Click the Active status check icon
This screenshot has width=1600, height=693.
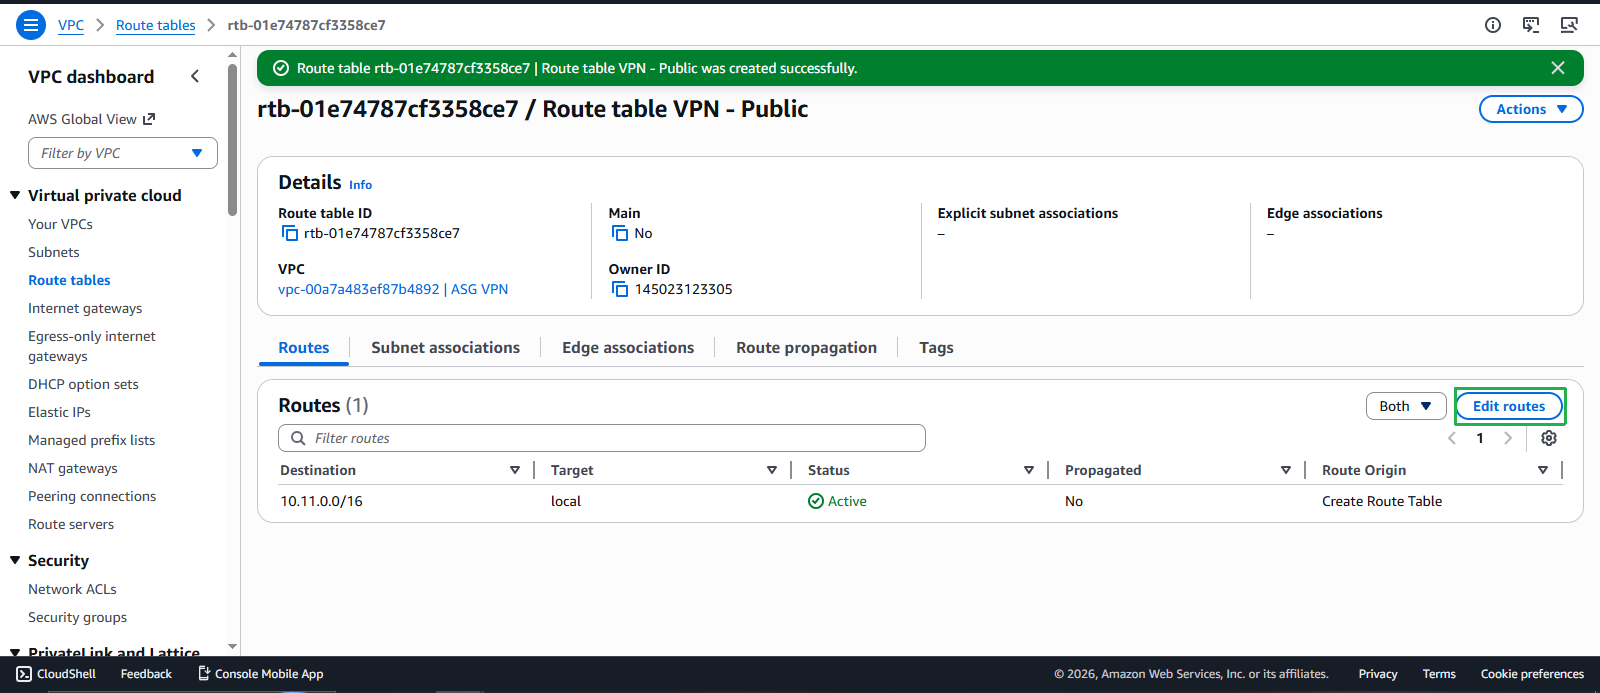[x=816, y=501]
